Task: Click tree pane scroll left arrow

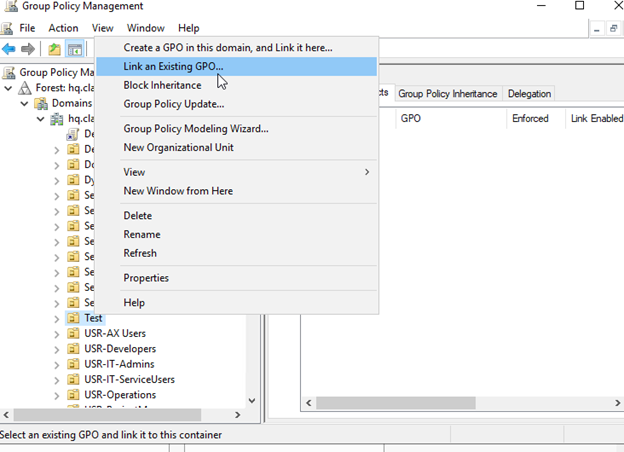Action: coord(6,415)
